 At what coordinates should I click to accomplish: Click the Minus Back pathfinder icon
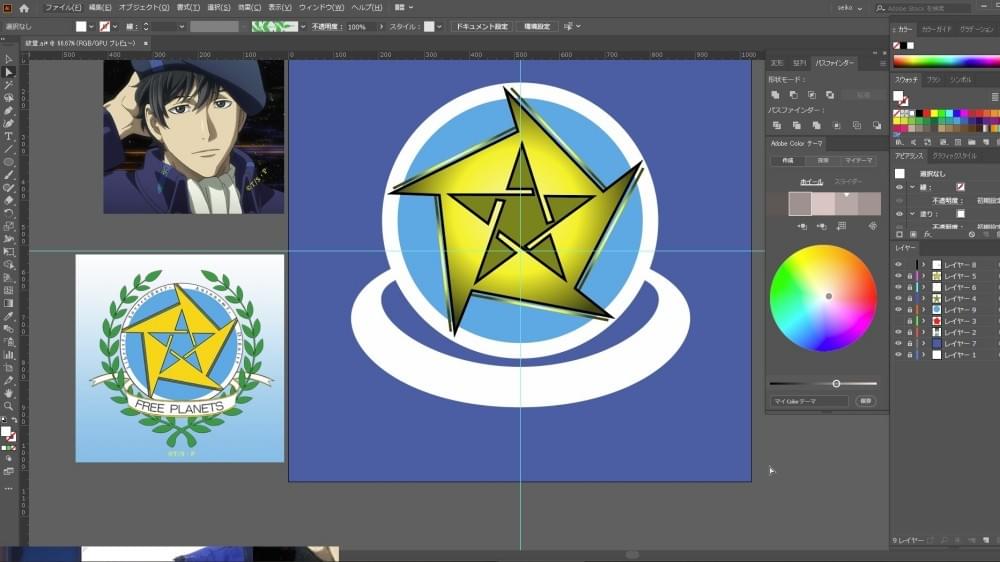click(877, 126)
